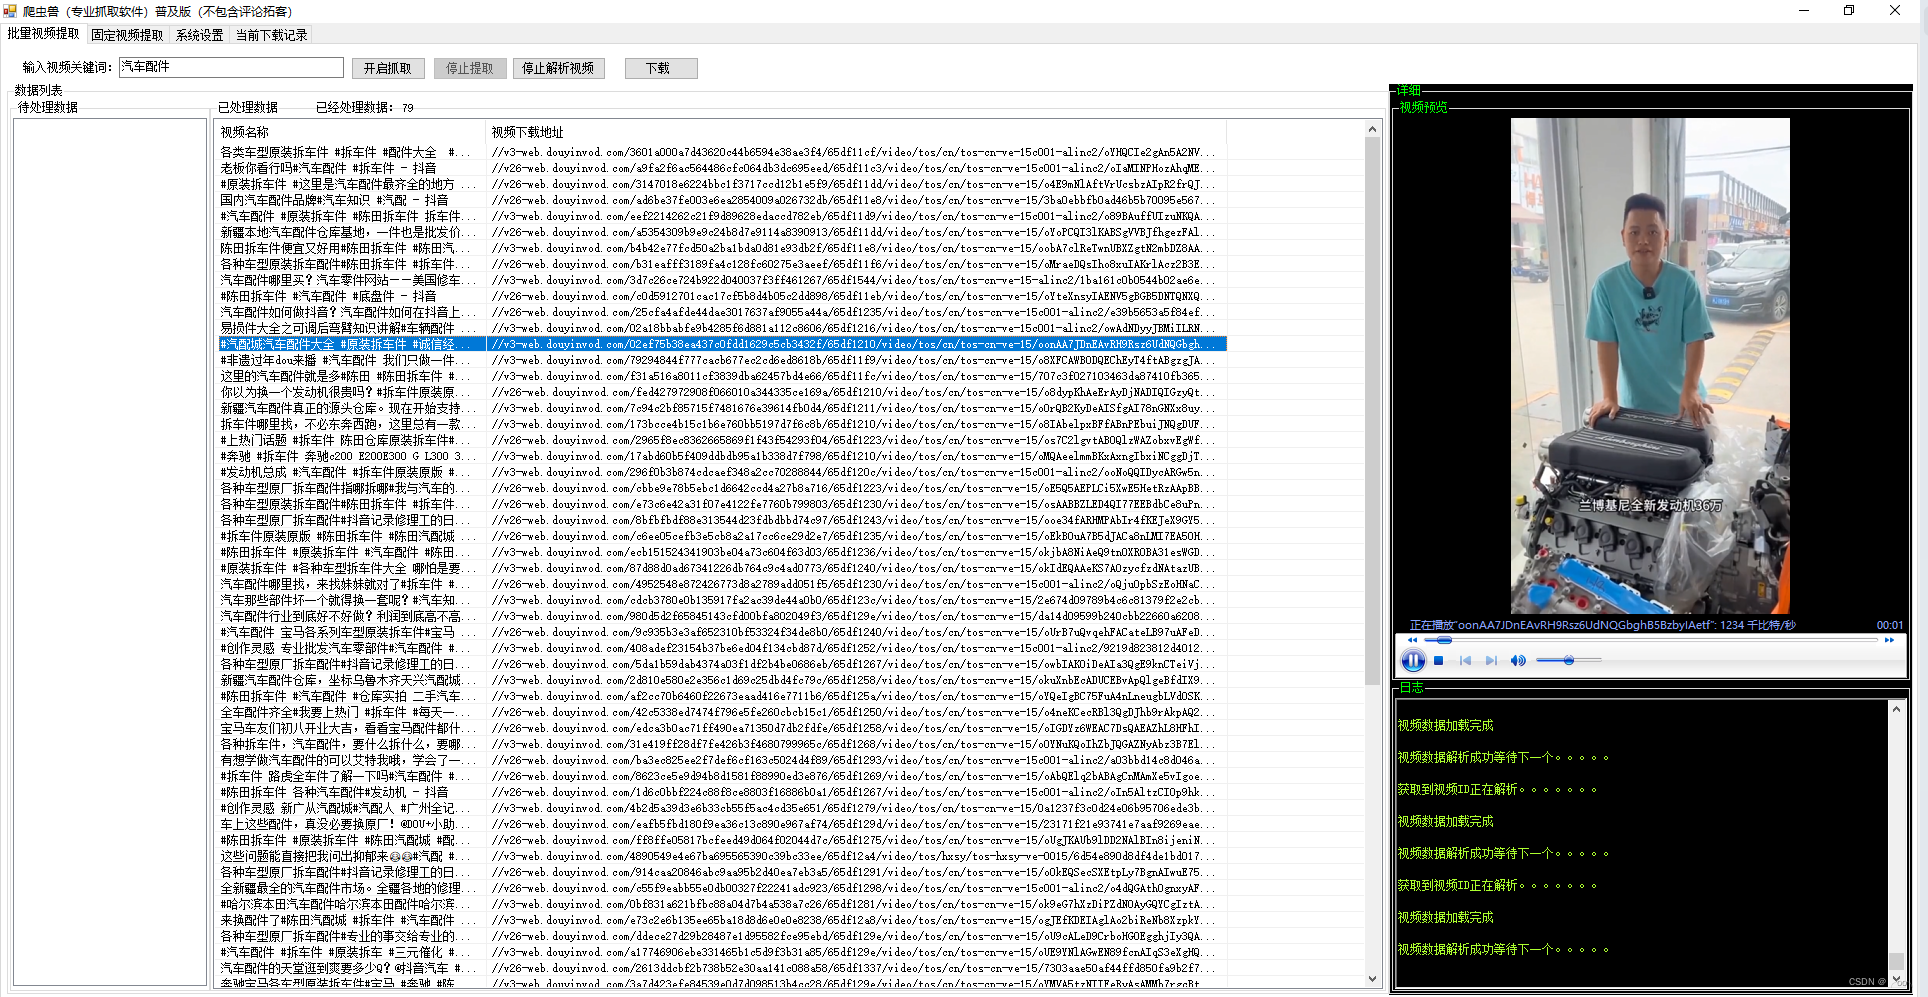Select the row 汽车配件的天堂逛到爽要多少?
Image resolution: width=1928 pixels, height=997 pixels.
coord(722,968)
